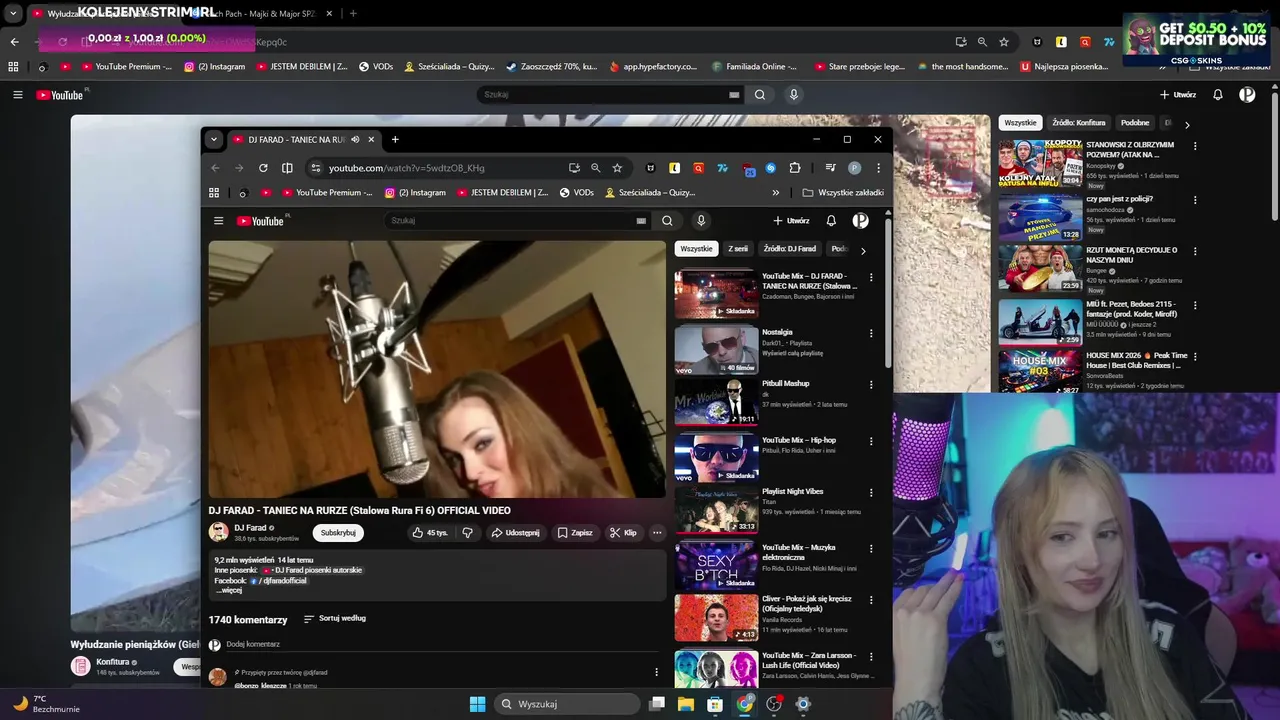Open a new tab in front Chrome window
This screenshot has height=720, width=1280.
(x=395, y=140)
